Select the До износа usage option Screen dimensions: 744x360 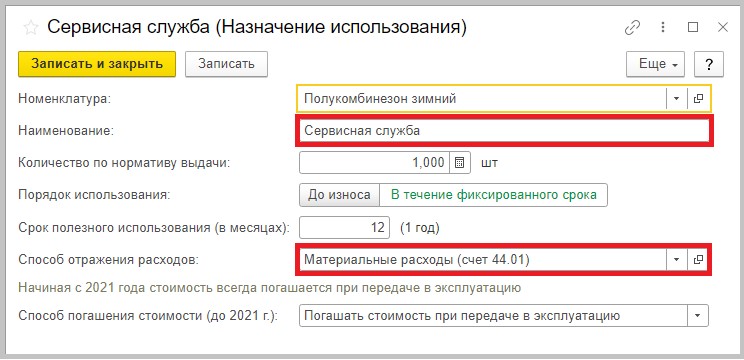point(339,195)
